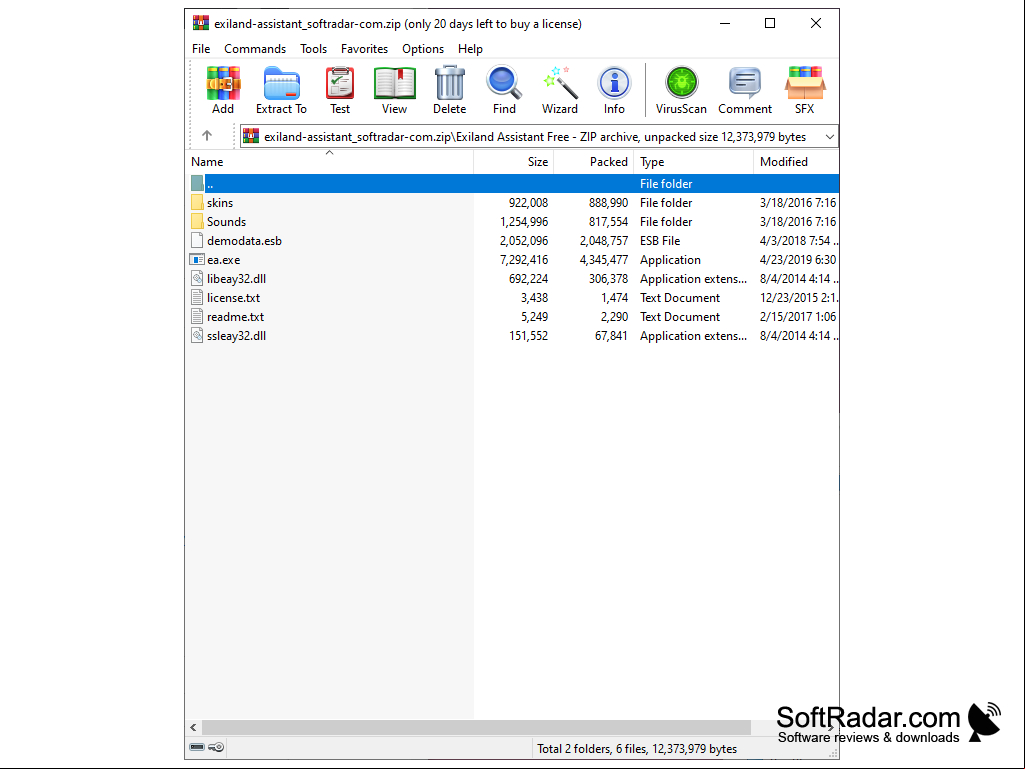This screenshot has width=1025, height=769.
Task: Click the Extract To toolbar icon
Action: point(281,83)
